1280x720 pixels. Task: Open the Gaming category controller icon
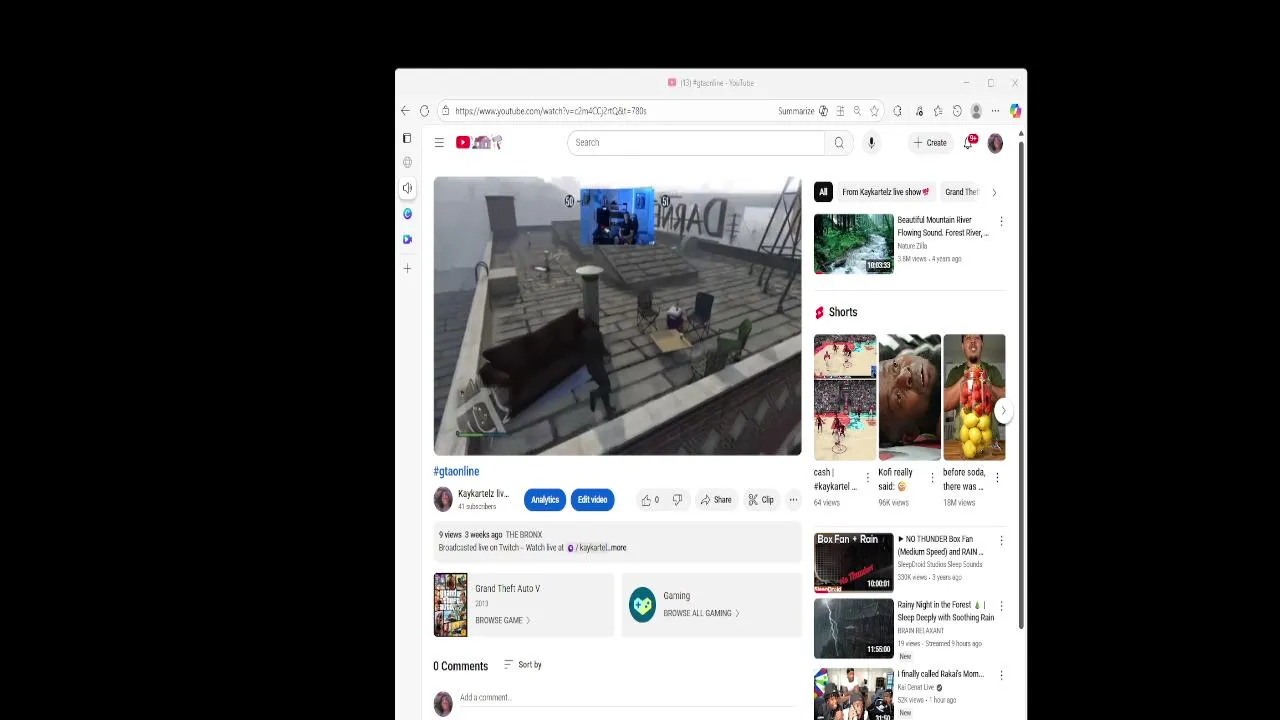pos(642,604)
